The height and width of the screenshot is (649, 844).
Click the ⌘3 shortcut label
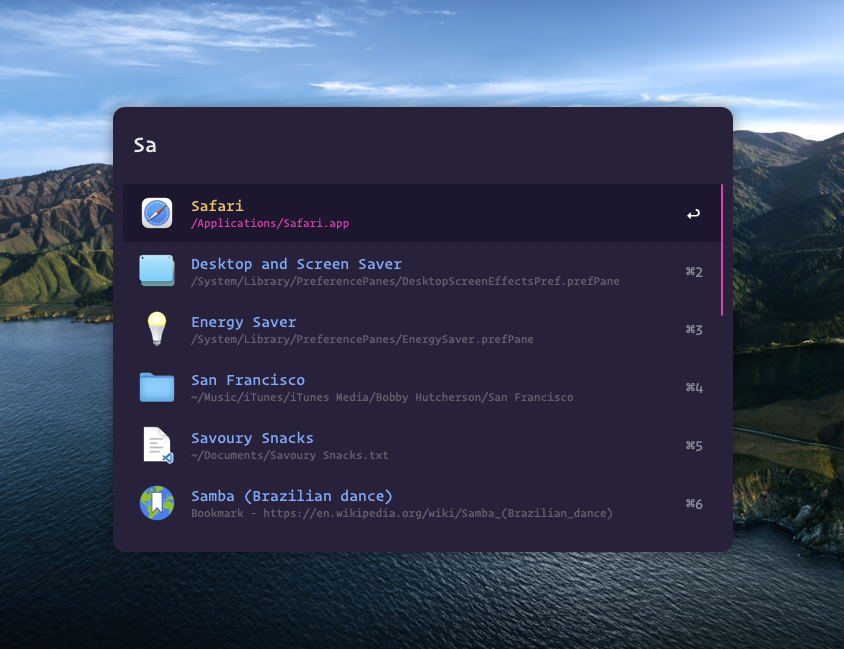pyautogui.click(x=694, y=330)
